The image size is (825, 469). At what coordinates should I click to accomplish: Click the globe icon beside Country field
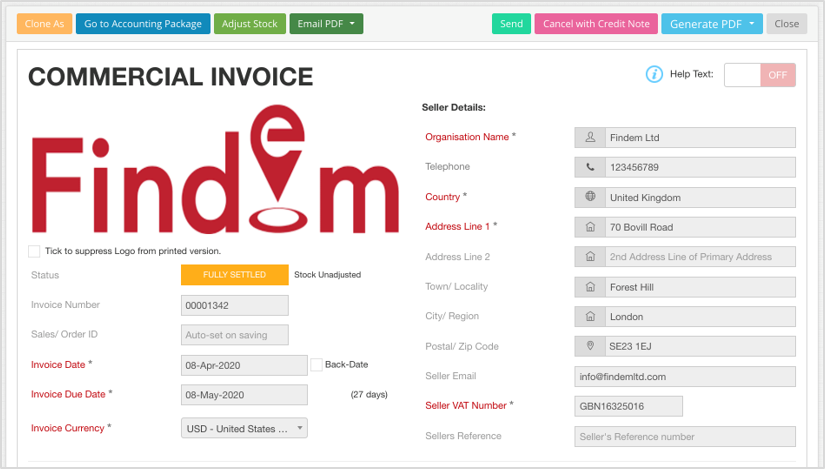(x=590, y=196)
